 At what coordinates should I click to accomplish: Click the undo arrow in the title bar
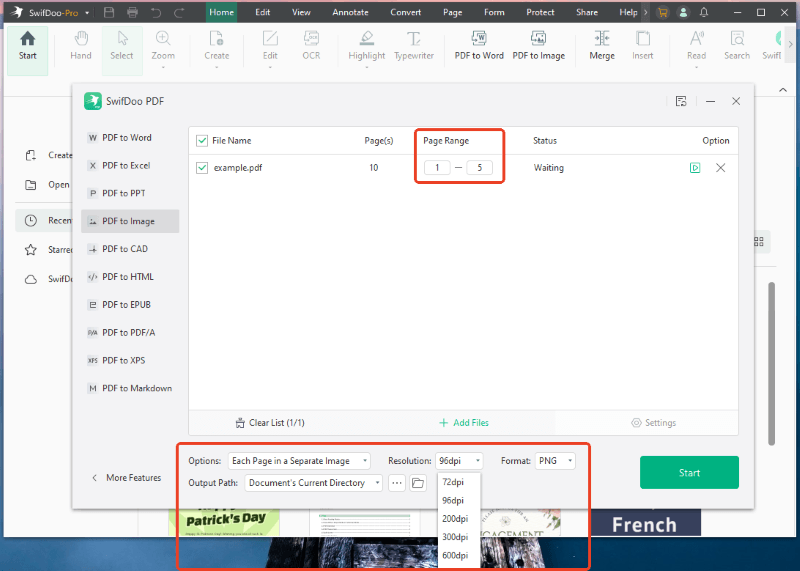[x=156, y=12]
